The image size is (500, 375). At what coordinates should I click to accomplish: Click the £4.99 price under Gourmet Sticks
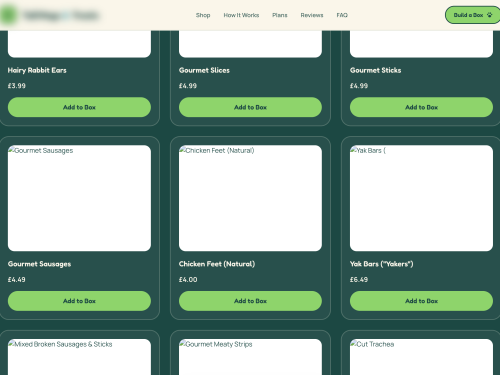359,86
